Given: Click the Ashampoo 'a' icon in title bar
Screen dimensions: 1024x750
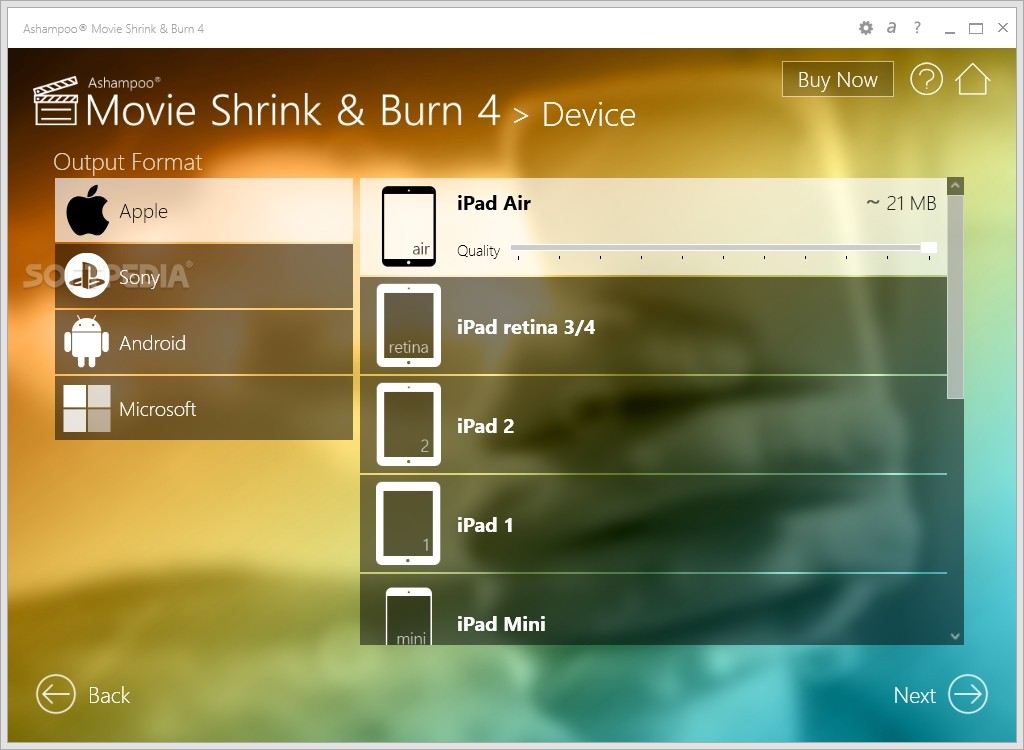Looking at the screenshot, I should 891,27.
